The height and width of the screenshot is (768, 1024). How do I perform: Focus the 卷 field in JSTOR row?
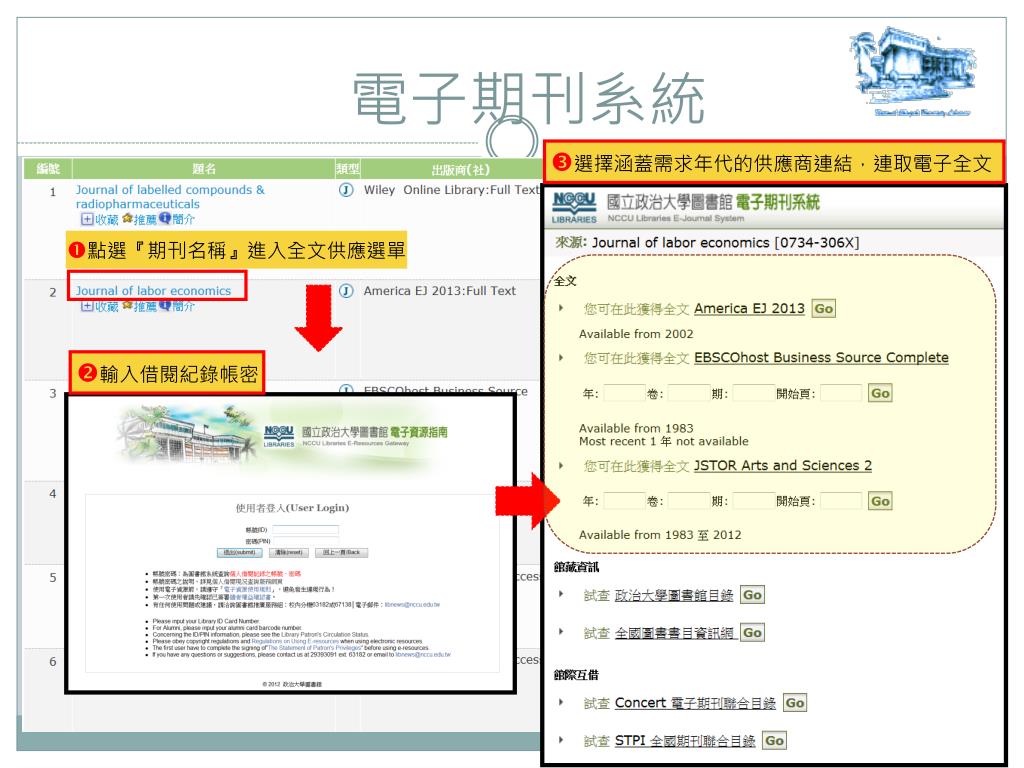pos(688,502)
